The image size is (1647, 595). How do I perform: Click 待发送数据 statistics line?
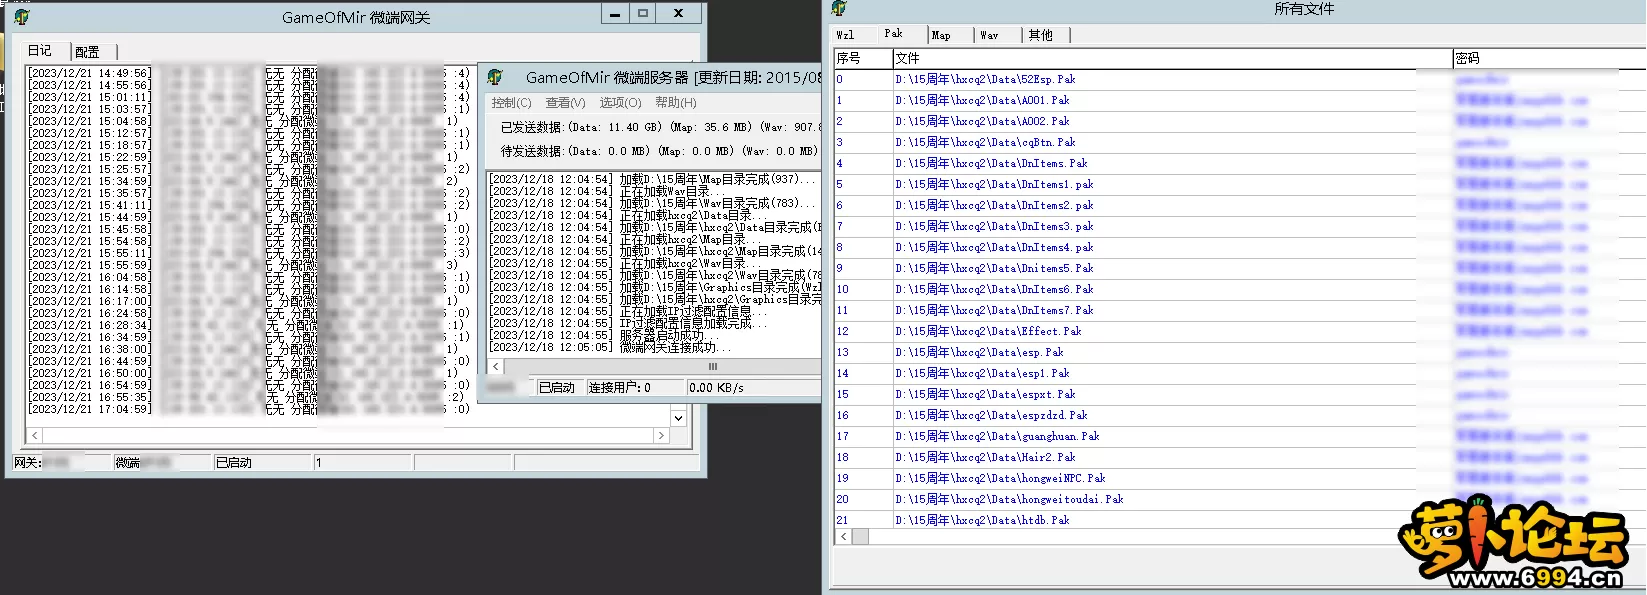point(659,151)
